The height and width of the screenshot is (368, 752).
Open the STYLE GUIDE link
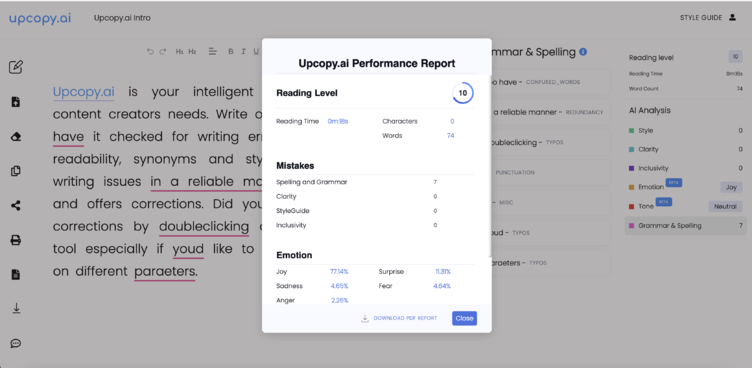701,18
